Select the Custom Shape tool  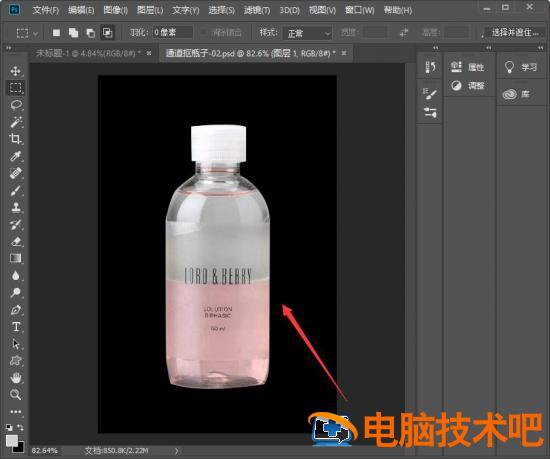coord(15,361)
